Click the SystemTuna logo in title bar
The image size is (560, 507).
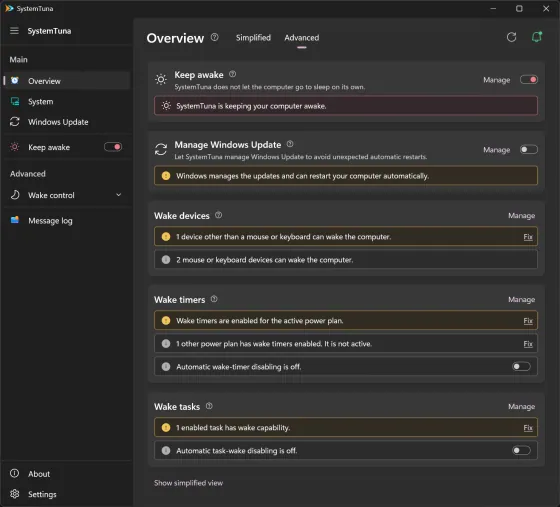pos(9,8)
